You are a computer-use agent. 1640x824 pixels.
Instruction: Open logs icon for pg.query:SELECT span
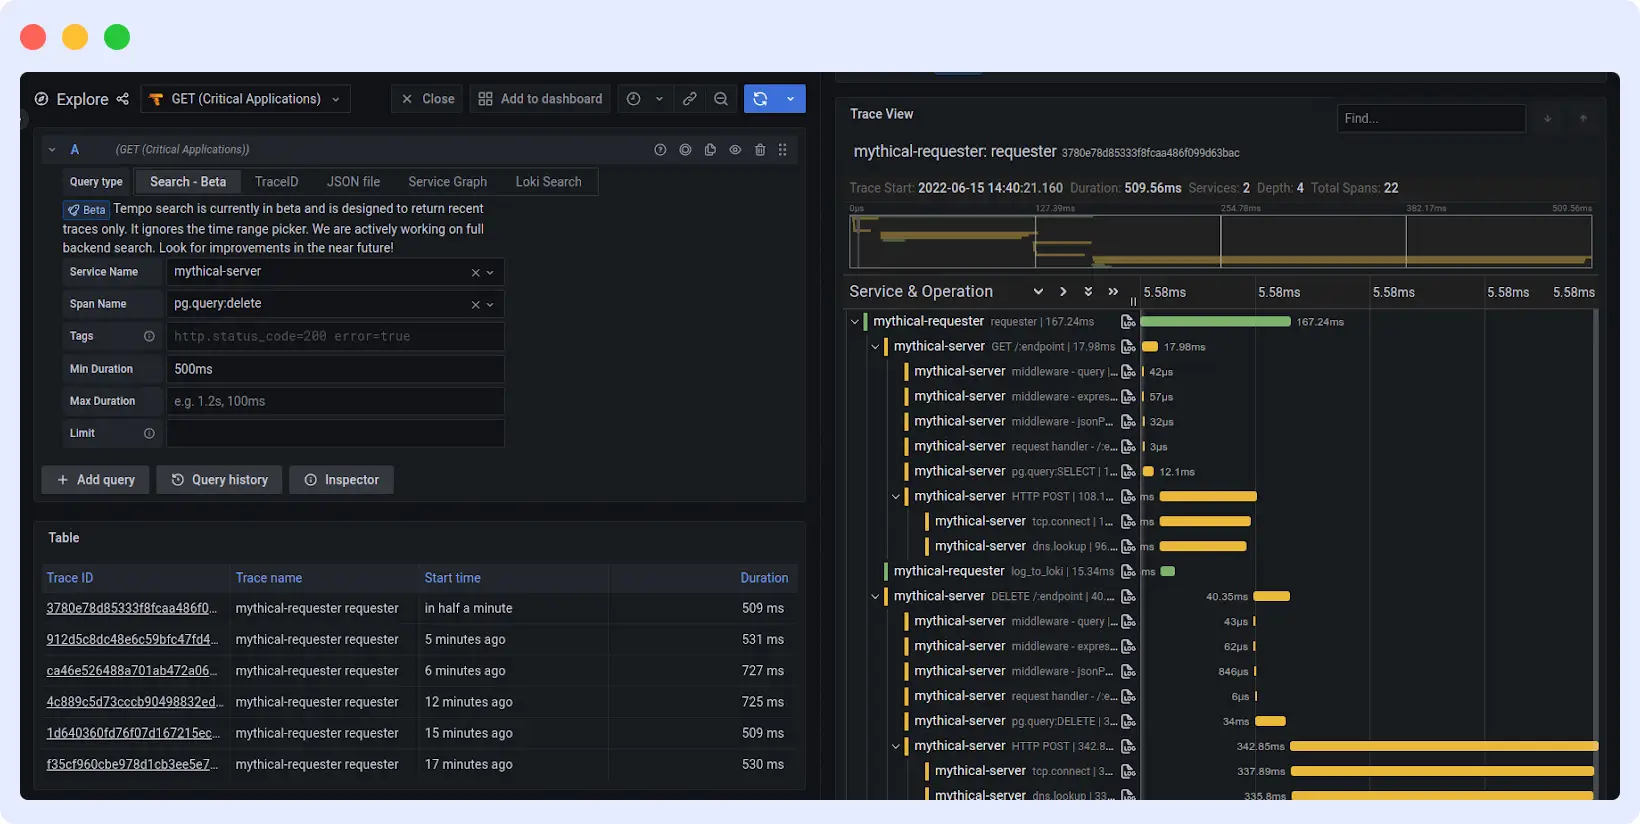[1128, 472]
